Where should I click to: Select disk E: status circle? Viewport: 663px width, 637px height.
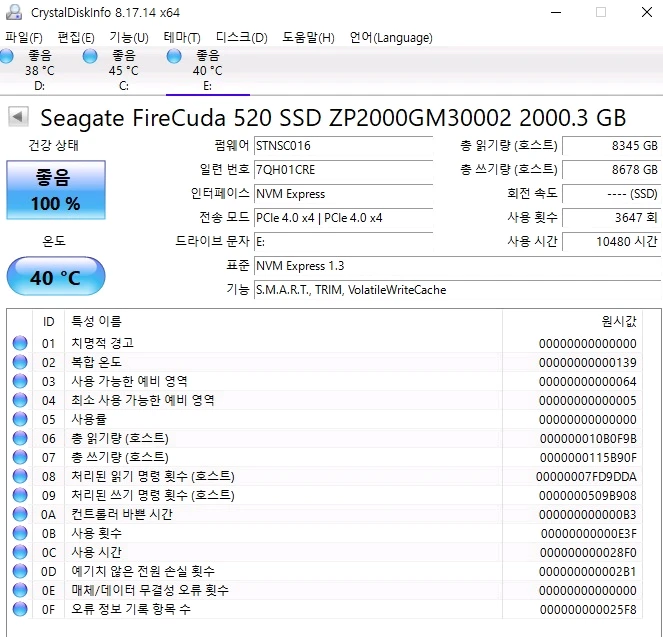pyautogui.click(x=174, y=56)
